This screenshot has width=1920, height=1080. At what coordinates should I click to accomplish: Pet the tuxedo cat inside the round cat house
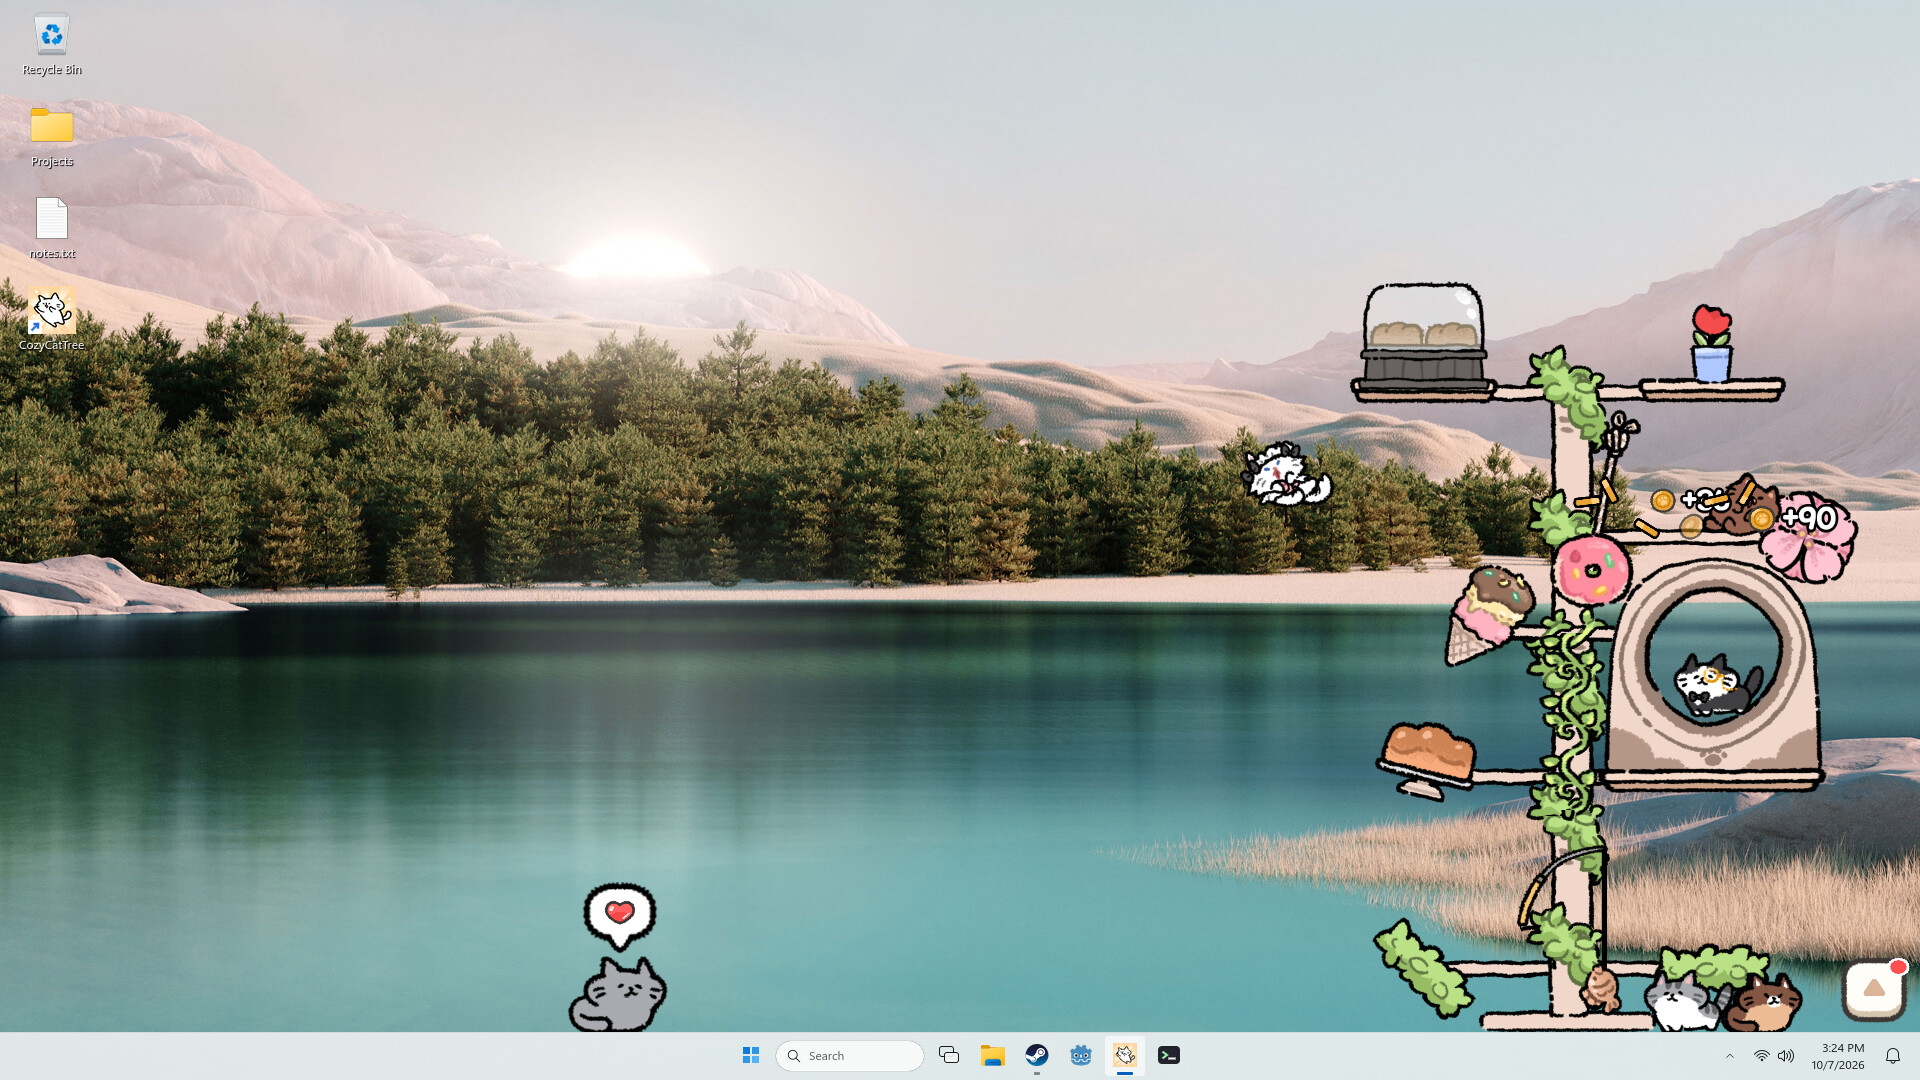(1717, 686)
